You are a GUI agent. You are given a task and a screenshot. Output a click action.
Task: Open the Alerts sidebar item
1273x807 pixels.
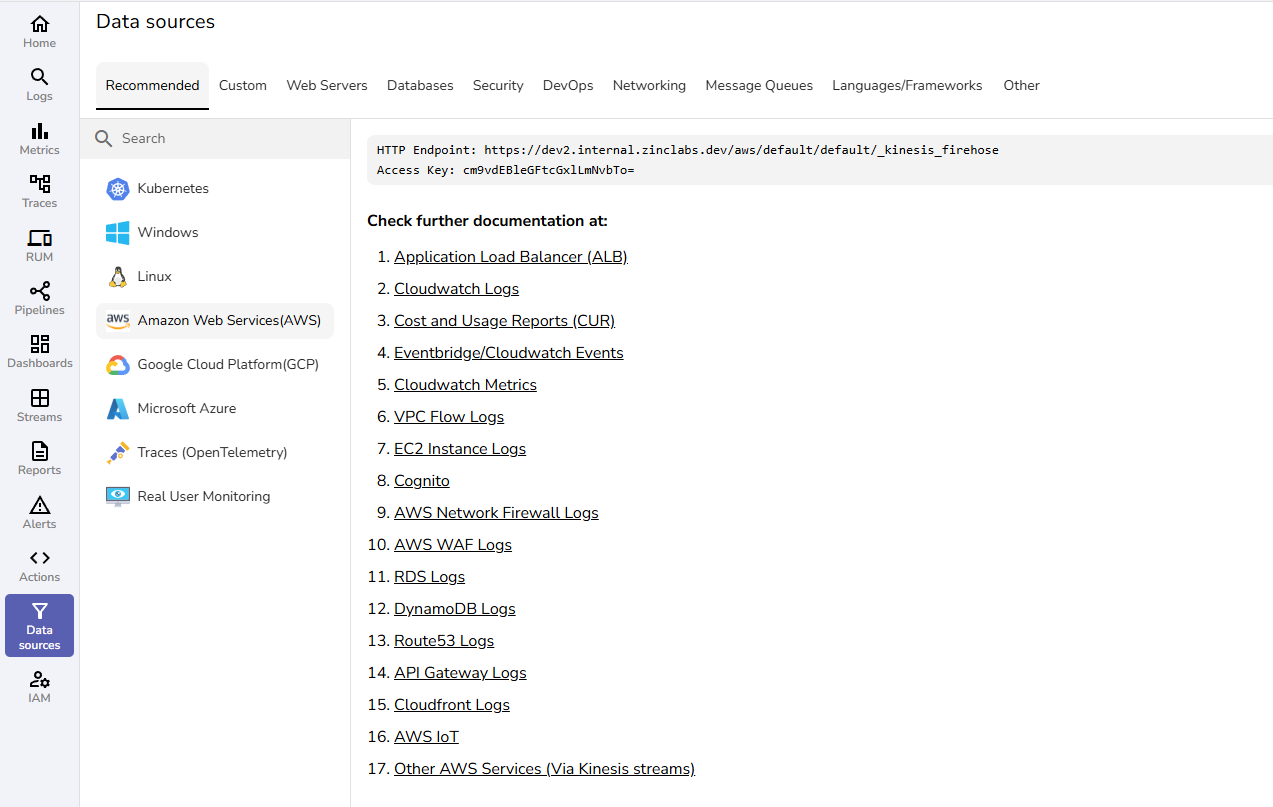pyautogui.click(x=39, y=512)
